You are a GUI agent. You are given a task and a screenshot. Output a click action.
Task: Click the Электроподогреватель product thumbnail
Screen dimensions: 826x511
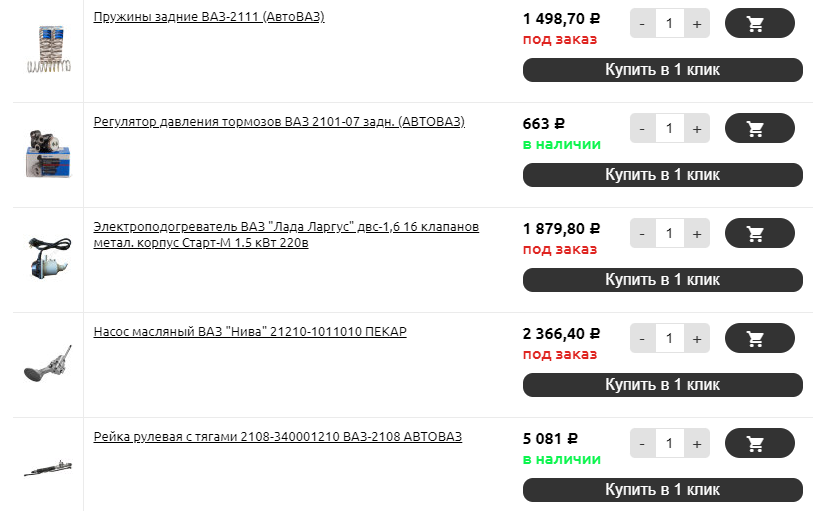pyautogui.click(x=47, y=258)
